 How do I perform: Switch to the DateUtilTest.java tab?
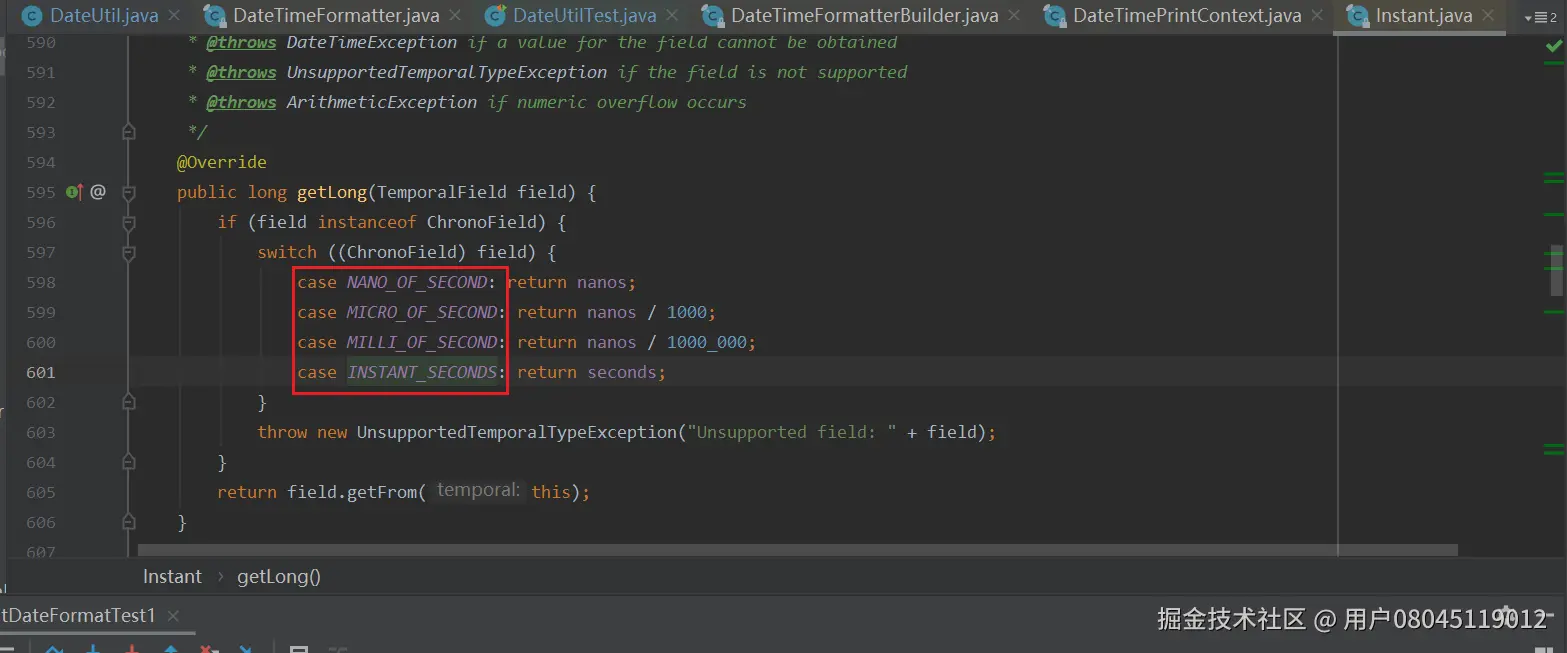pyautogui.click(x=585, y=15)
